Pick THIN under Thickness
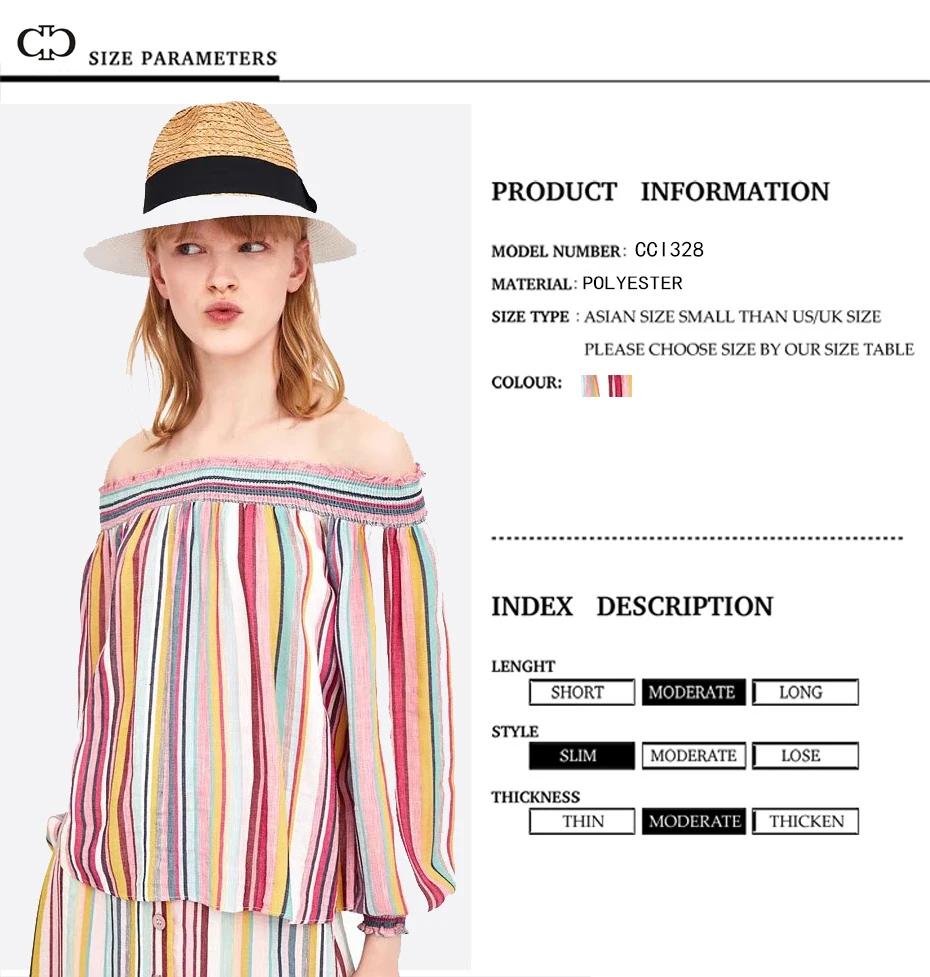The image size is (930, 977). coord(582,821)
